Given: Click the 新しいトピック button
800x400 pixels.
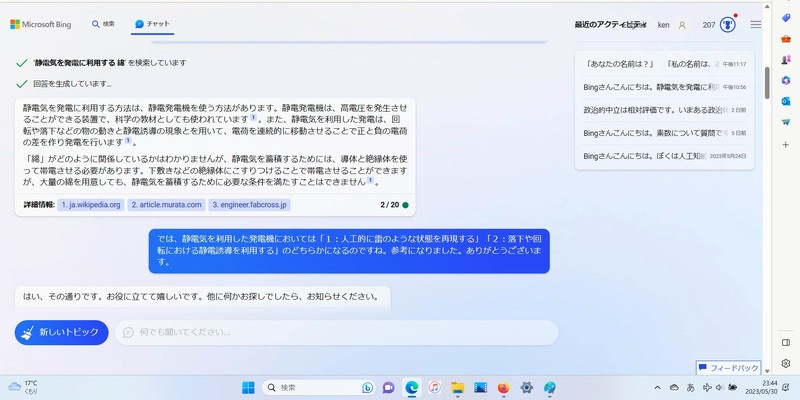Looking at the screenshot, I should 62,333.
